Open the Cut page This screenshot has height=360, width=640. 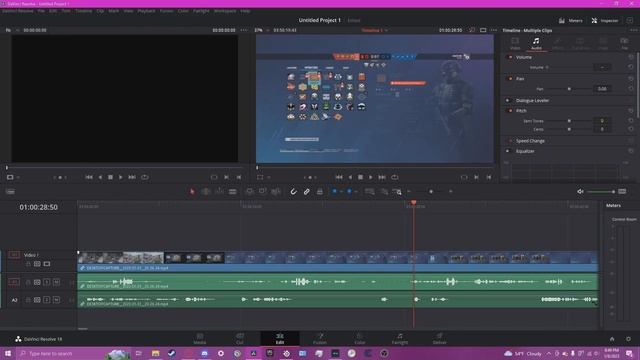tap(240, 338)
